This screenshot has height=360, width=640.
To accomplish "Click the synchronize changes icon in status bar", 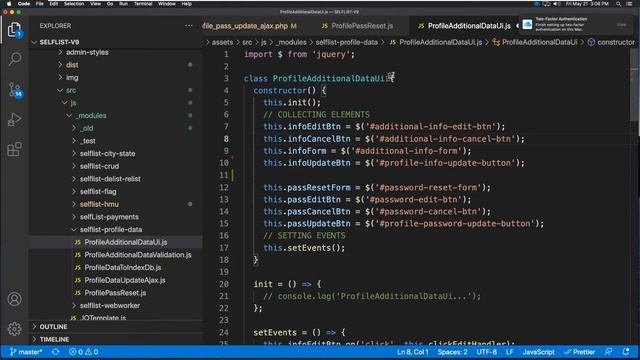I will tap(56, 352).
